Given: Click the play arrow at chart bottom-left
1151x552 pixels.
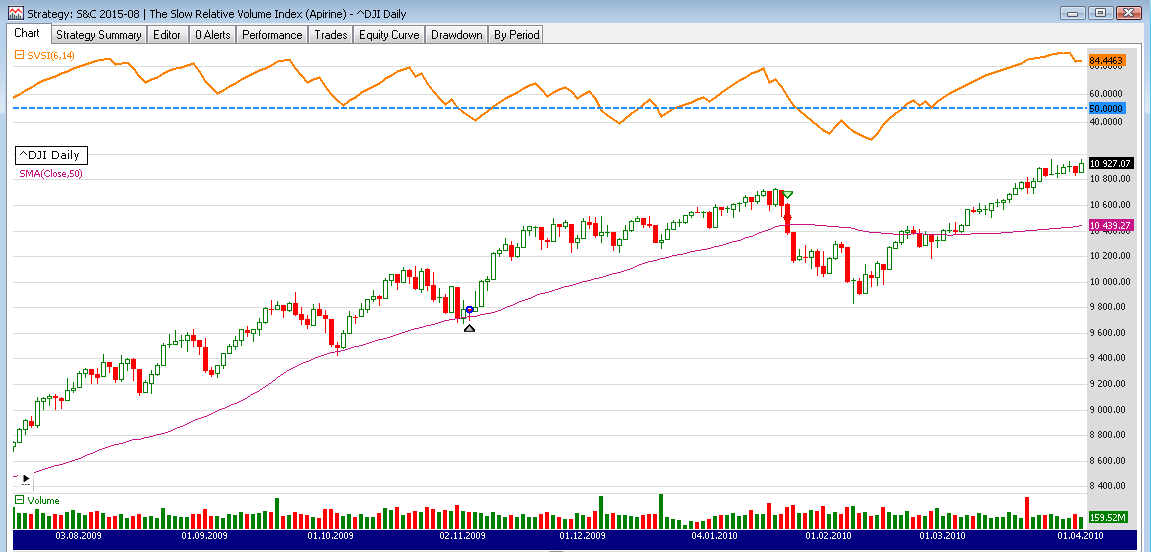Looking at the screenshot, I should [27, 478].
